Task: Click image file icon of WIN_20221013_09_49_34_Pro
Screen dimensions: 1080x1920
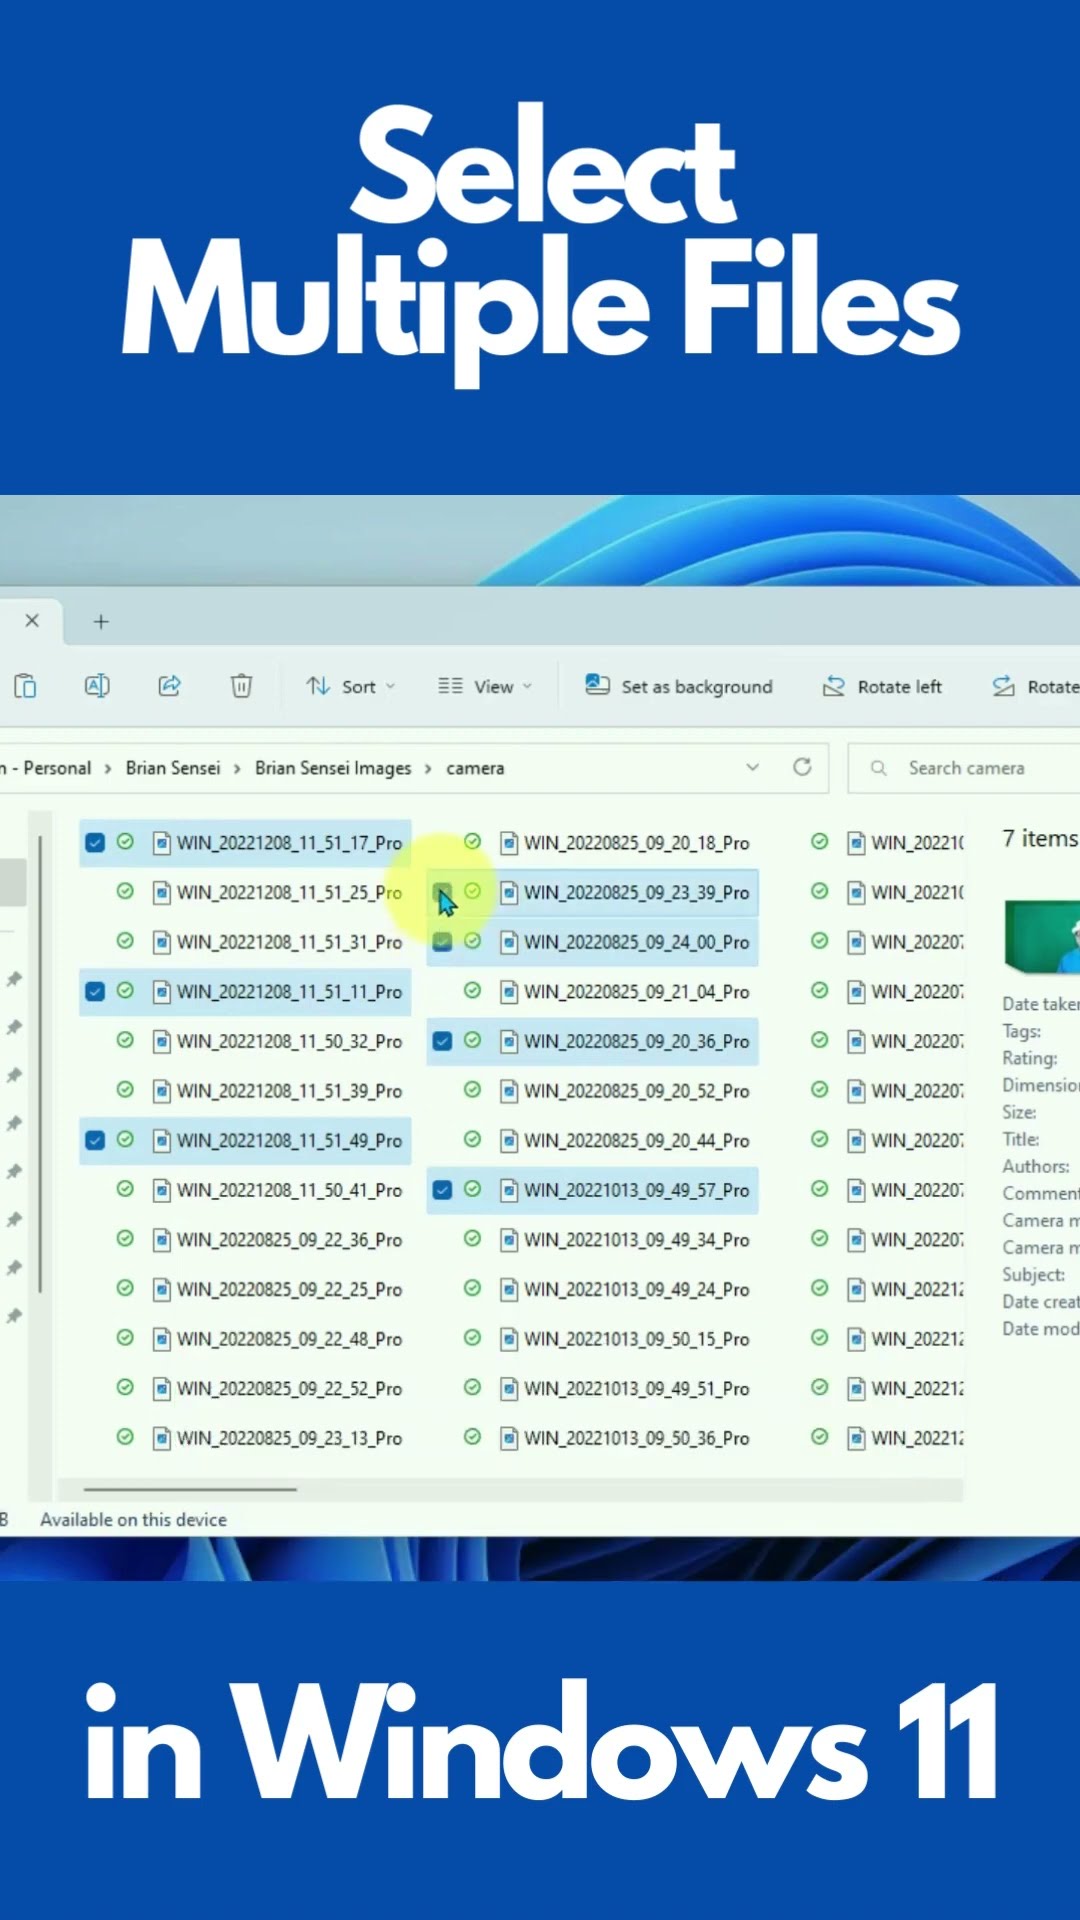Action: (509, 1240)
